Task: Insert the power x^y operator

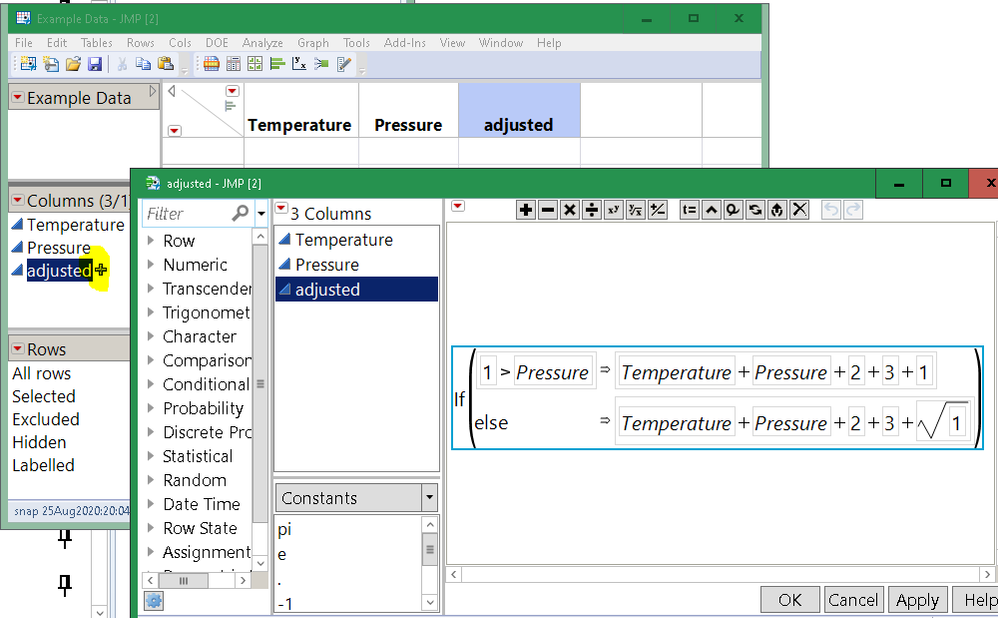Action: 614,210
